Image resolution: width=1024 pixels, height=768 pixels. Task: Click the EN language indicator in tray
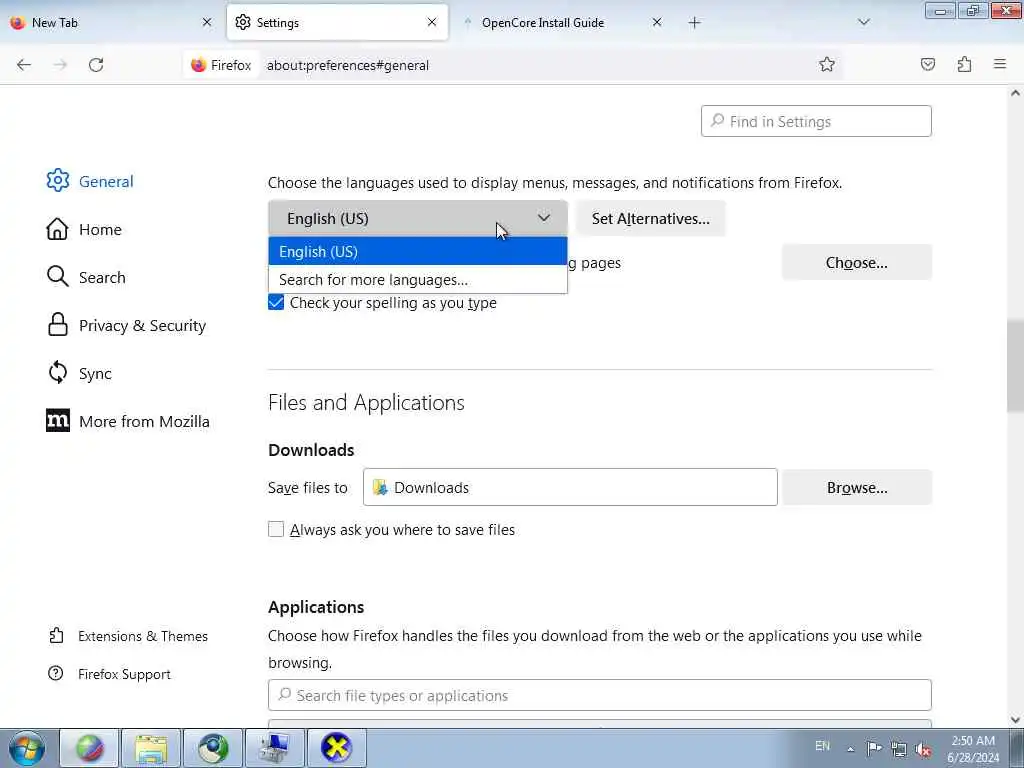(x=822, y=746)
